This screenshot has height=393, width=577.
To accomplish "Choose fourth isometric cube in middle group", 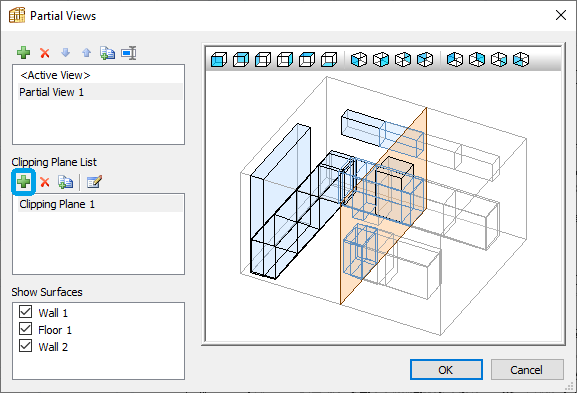I will pyautogui.click(x=425, y=59).
